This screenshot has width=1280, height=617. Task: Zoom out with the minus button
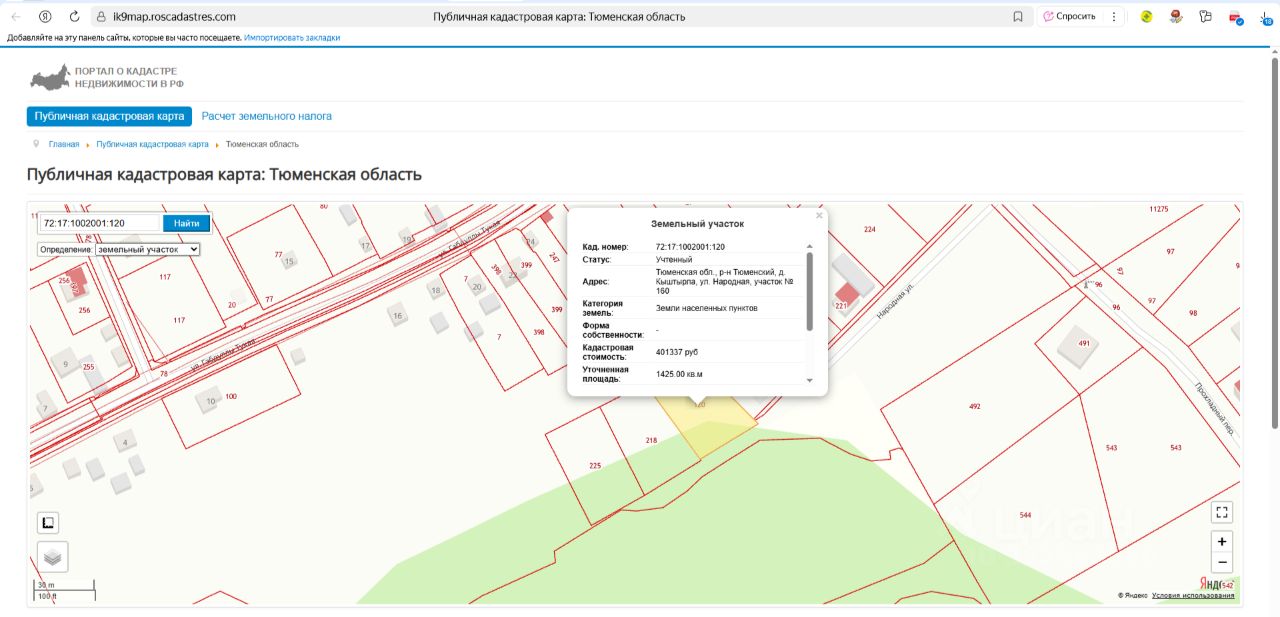(1221, 563)
